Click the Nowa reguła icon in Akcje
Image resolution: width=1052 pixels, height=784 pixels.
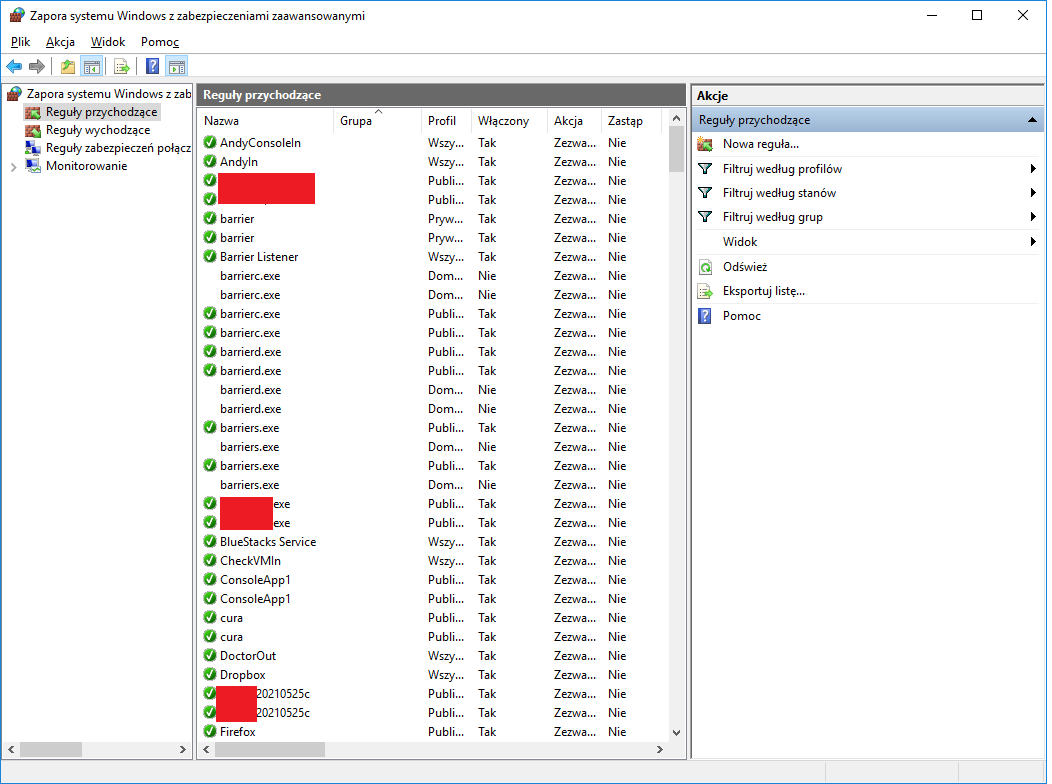coord(705,144)
